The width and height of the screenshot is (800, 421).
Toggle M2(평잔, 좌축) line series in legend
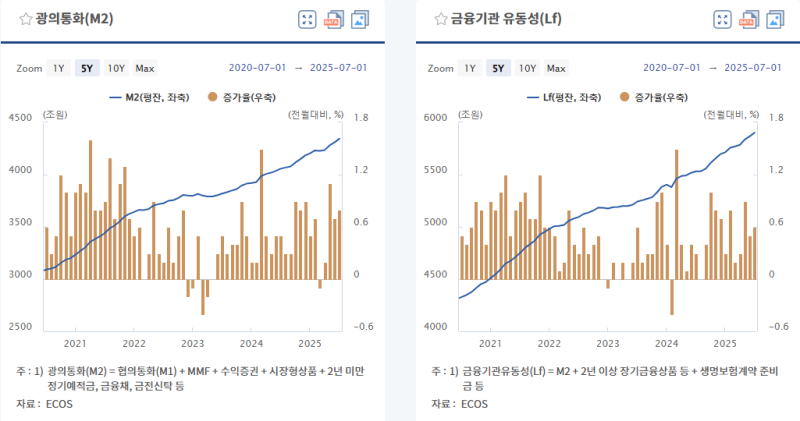tap(151, 97)
